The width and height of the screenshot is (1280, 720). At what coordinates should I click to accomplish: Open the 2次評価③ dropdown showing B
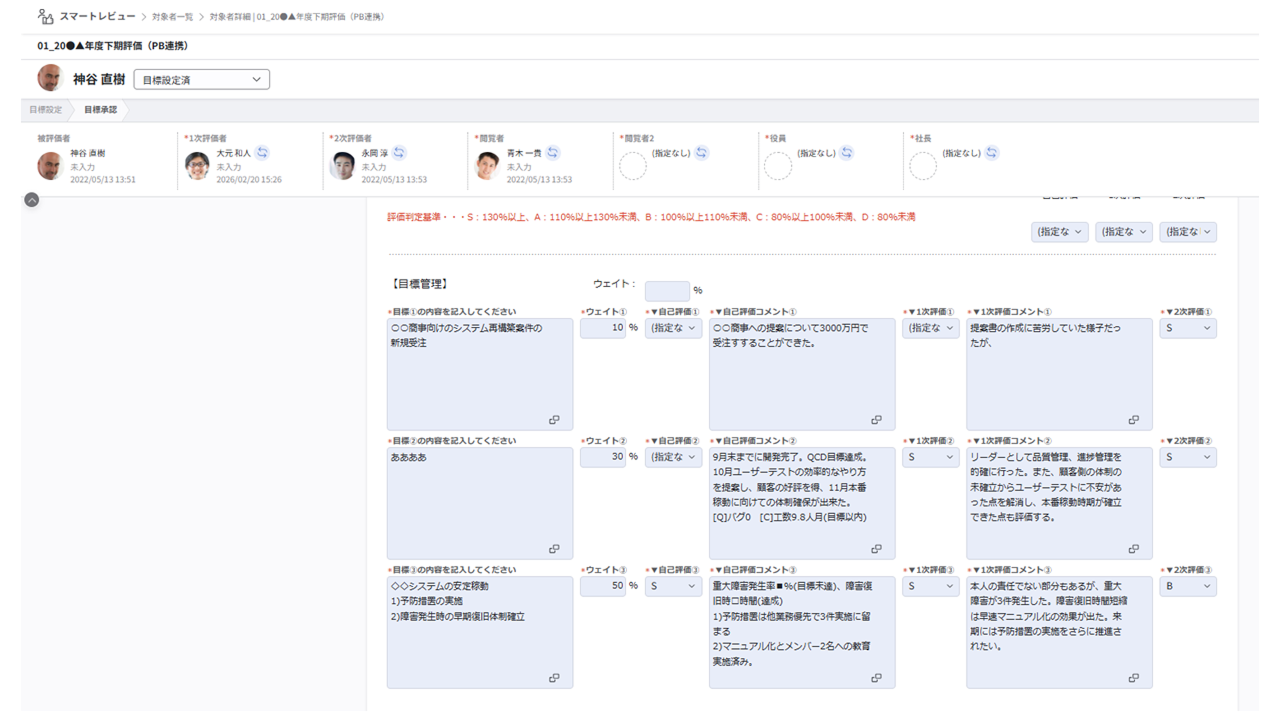tap(1188, 586)
